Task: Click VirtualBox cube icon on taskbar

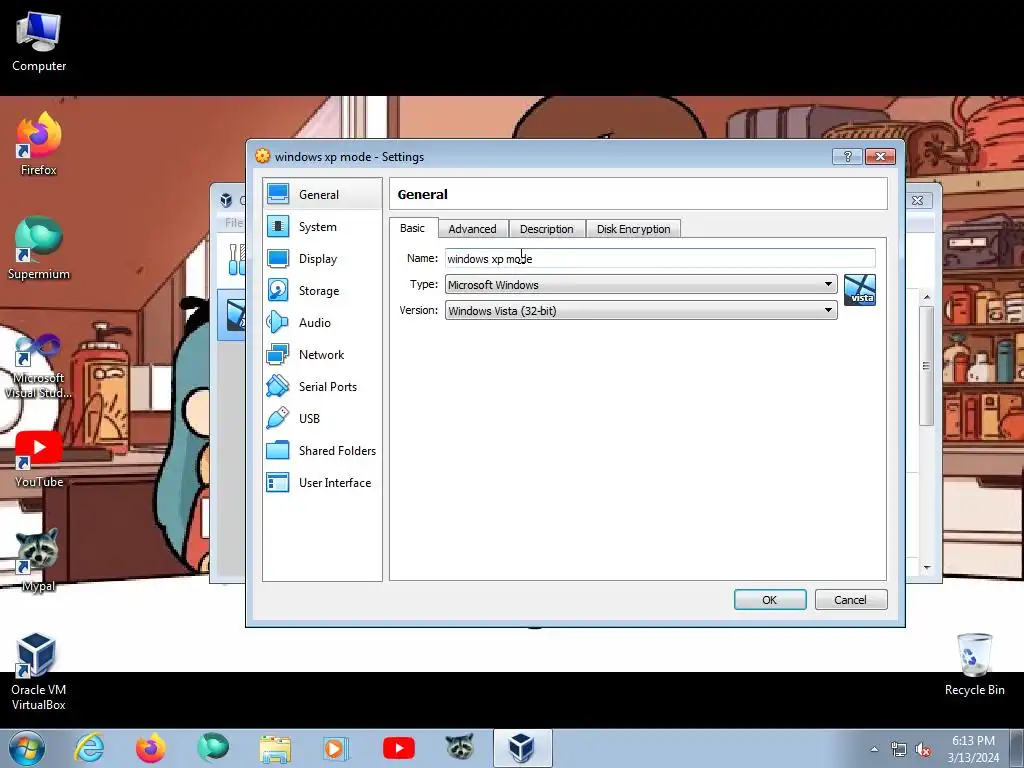Action: pyautogui.click(x=522, y=748)
